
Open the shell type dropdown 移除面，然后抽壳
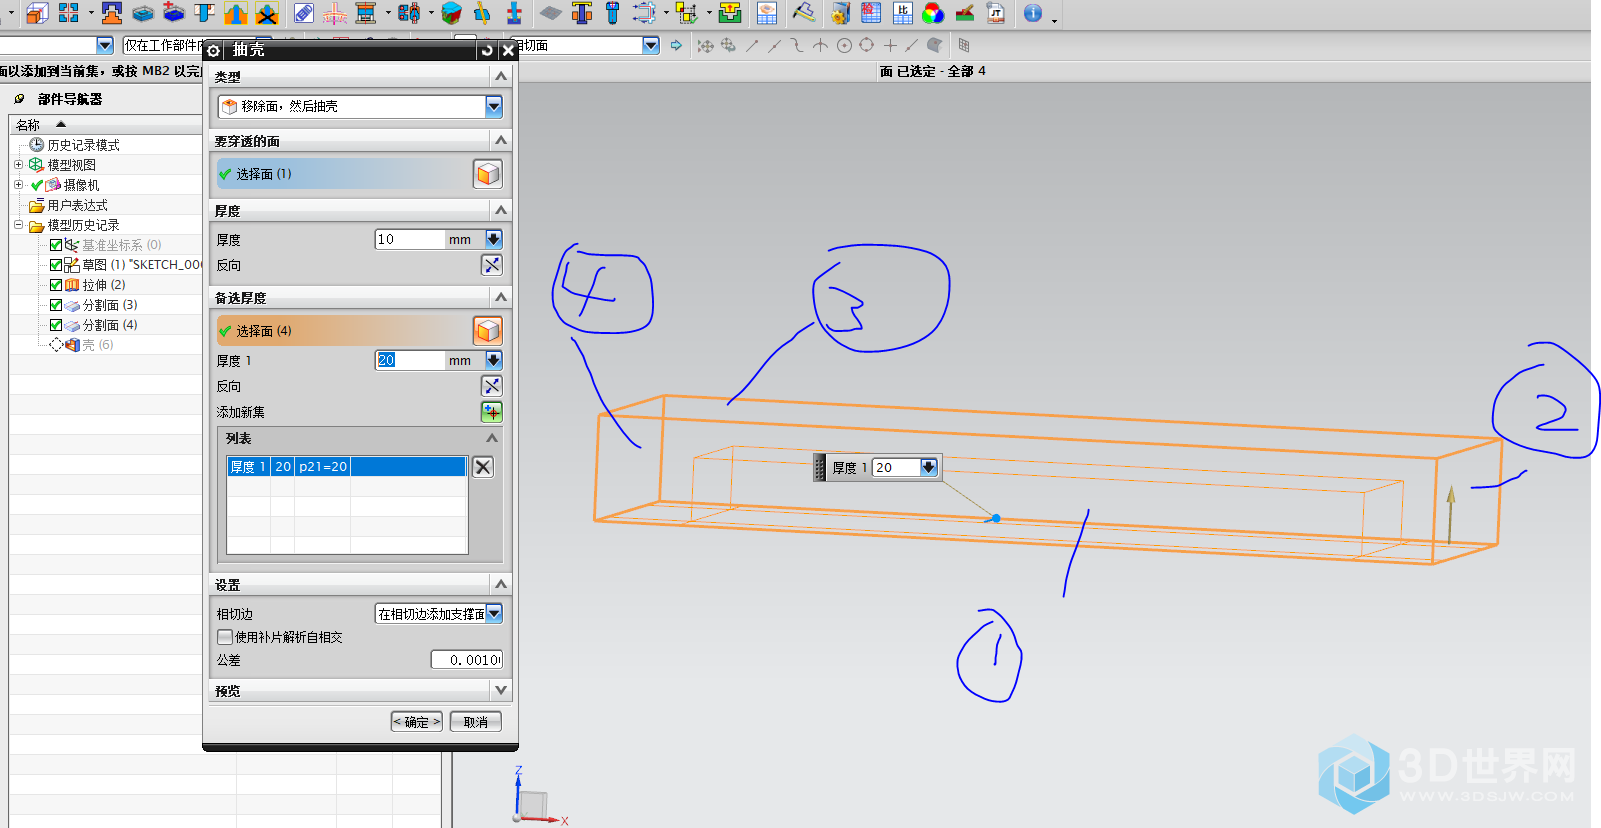(x=494, y=106)
